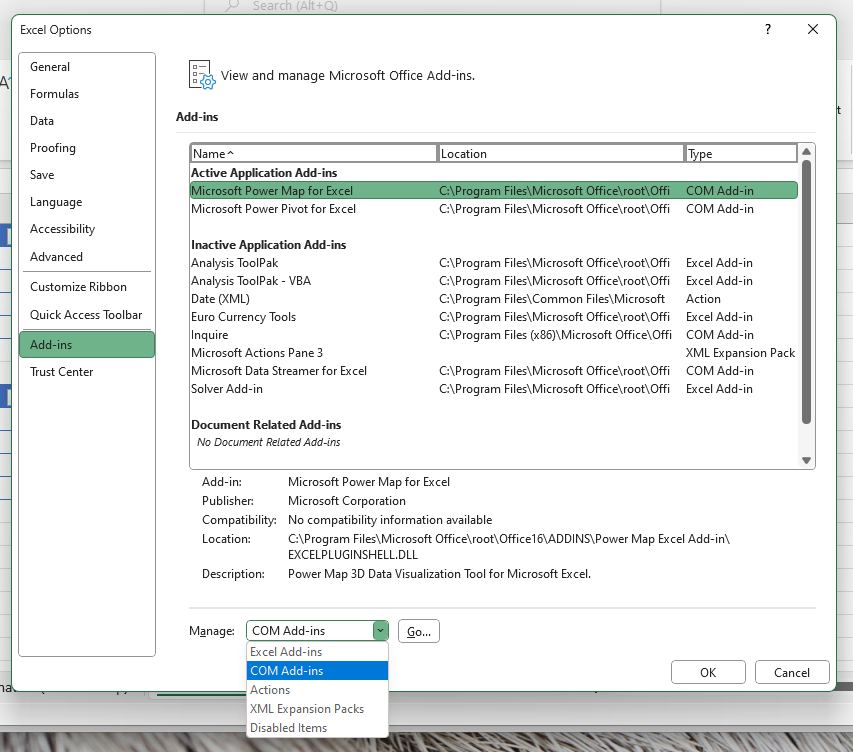The image size is (853, 752).
Task: Select Euro Currency Tools add-in
Action: pos(493,317)
